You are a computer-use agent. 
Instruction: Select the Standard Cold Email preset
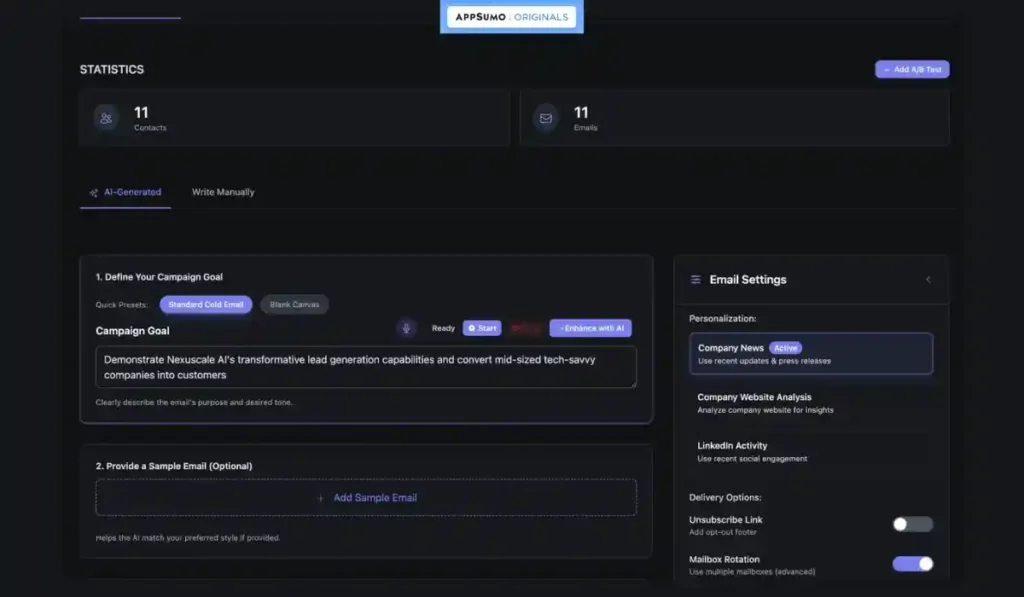206,304
